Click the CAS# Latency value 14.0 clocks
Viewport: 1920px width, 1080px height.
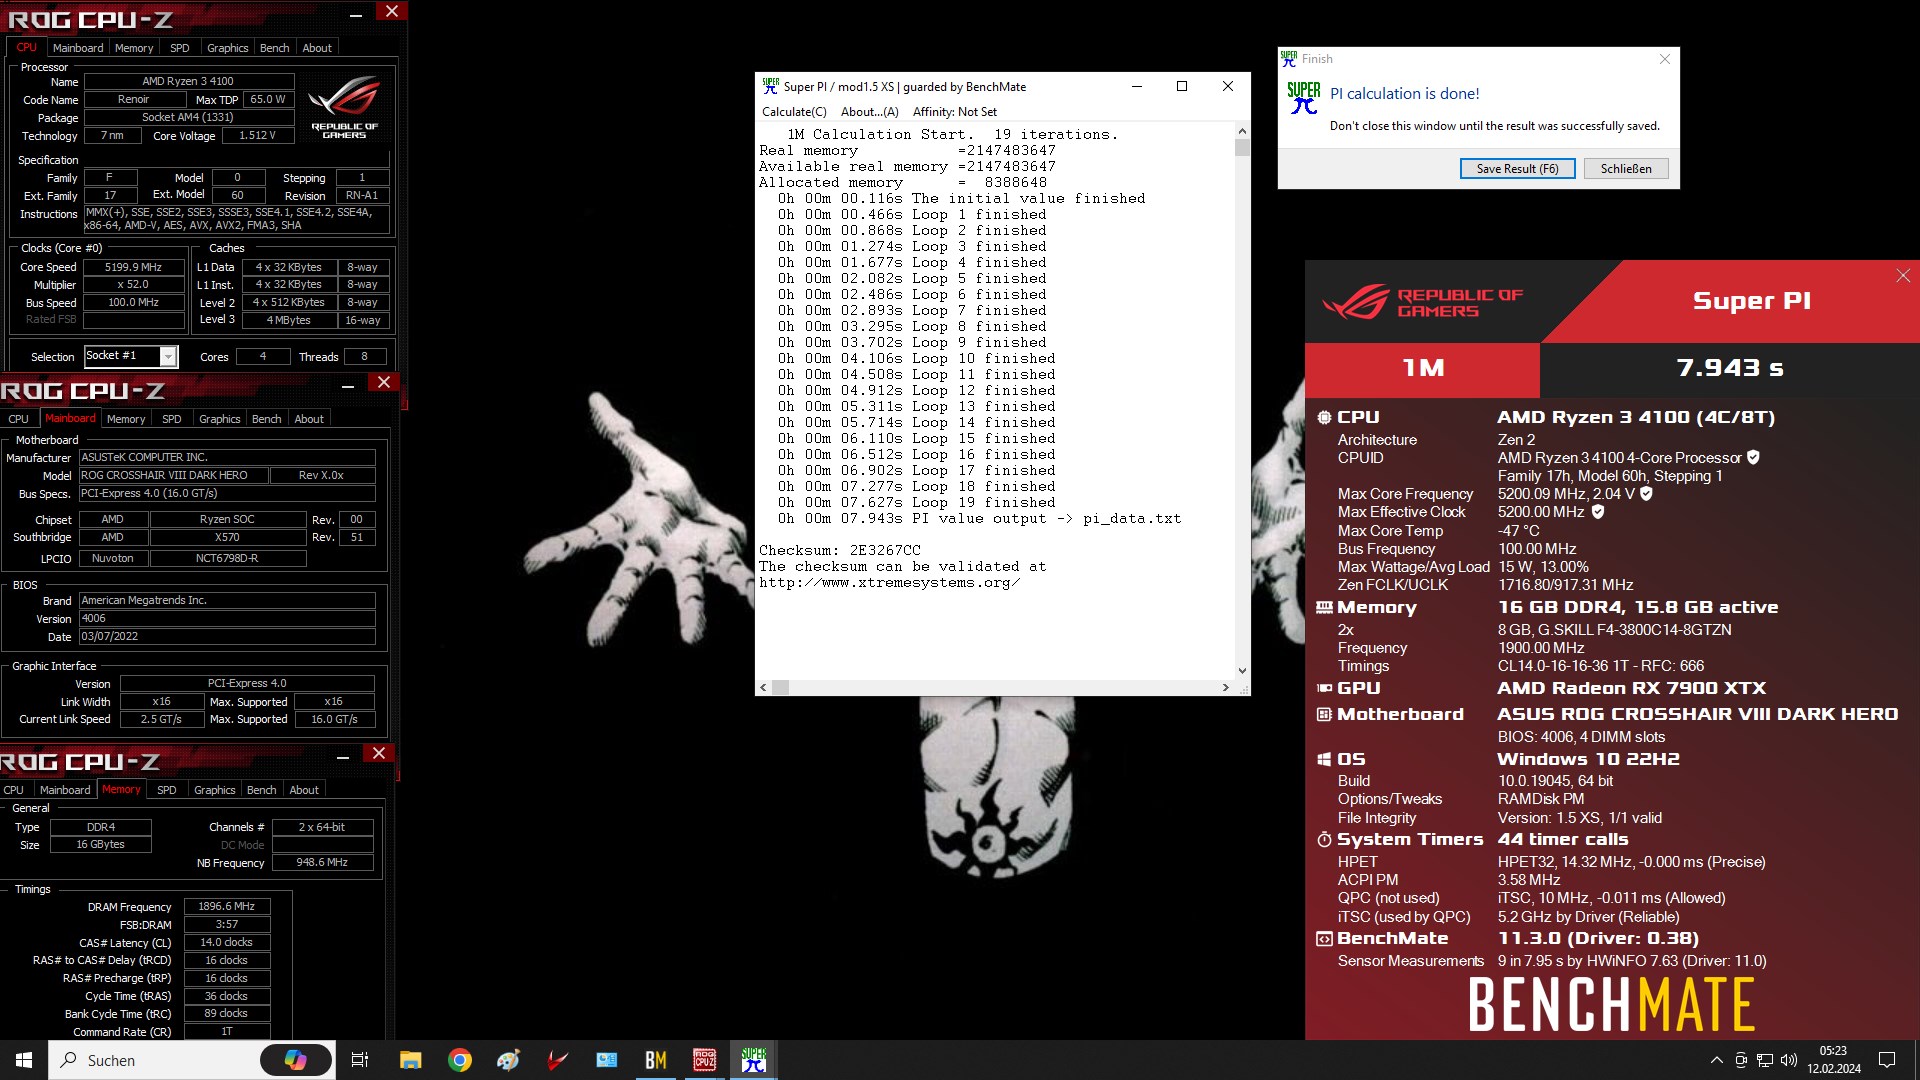(227, 942)
